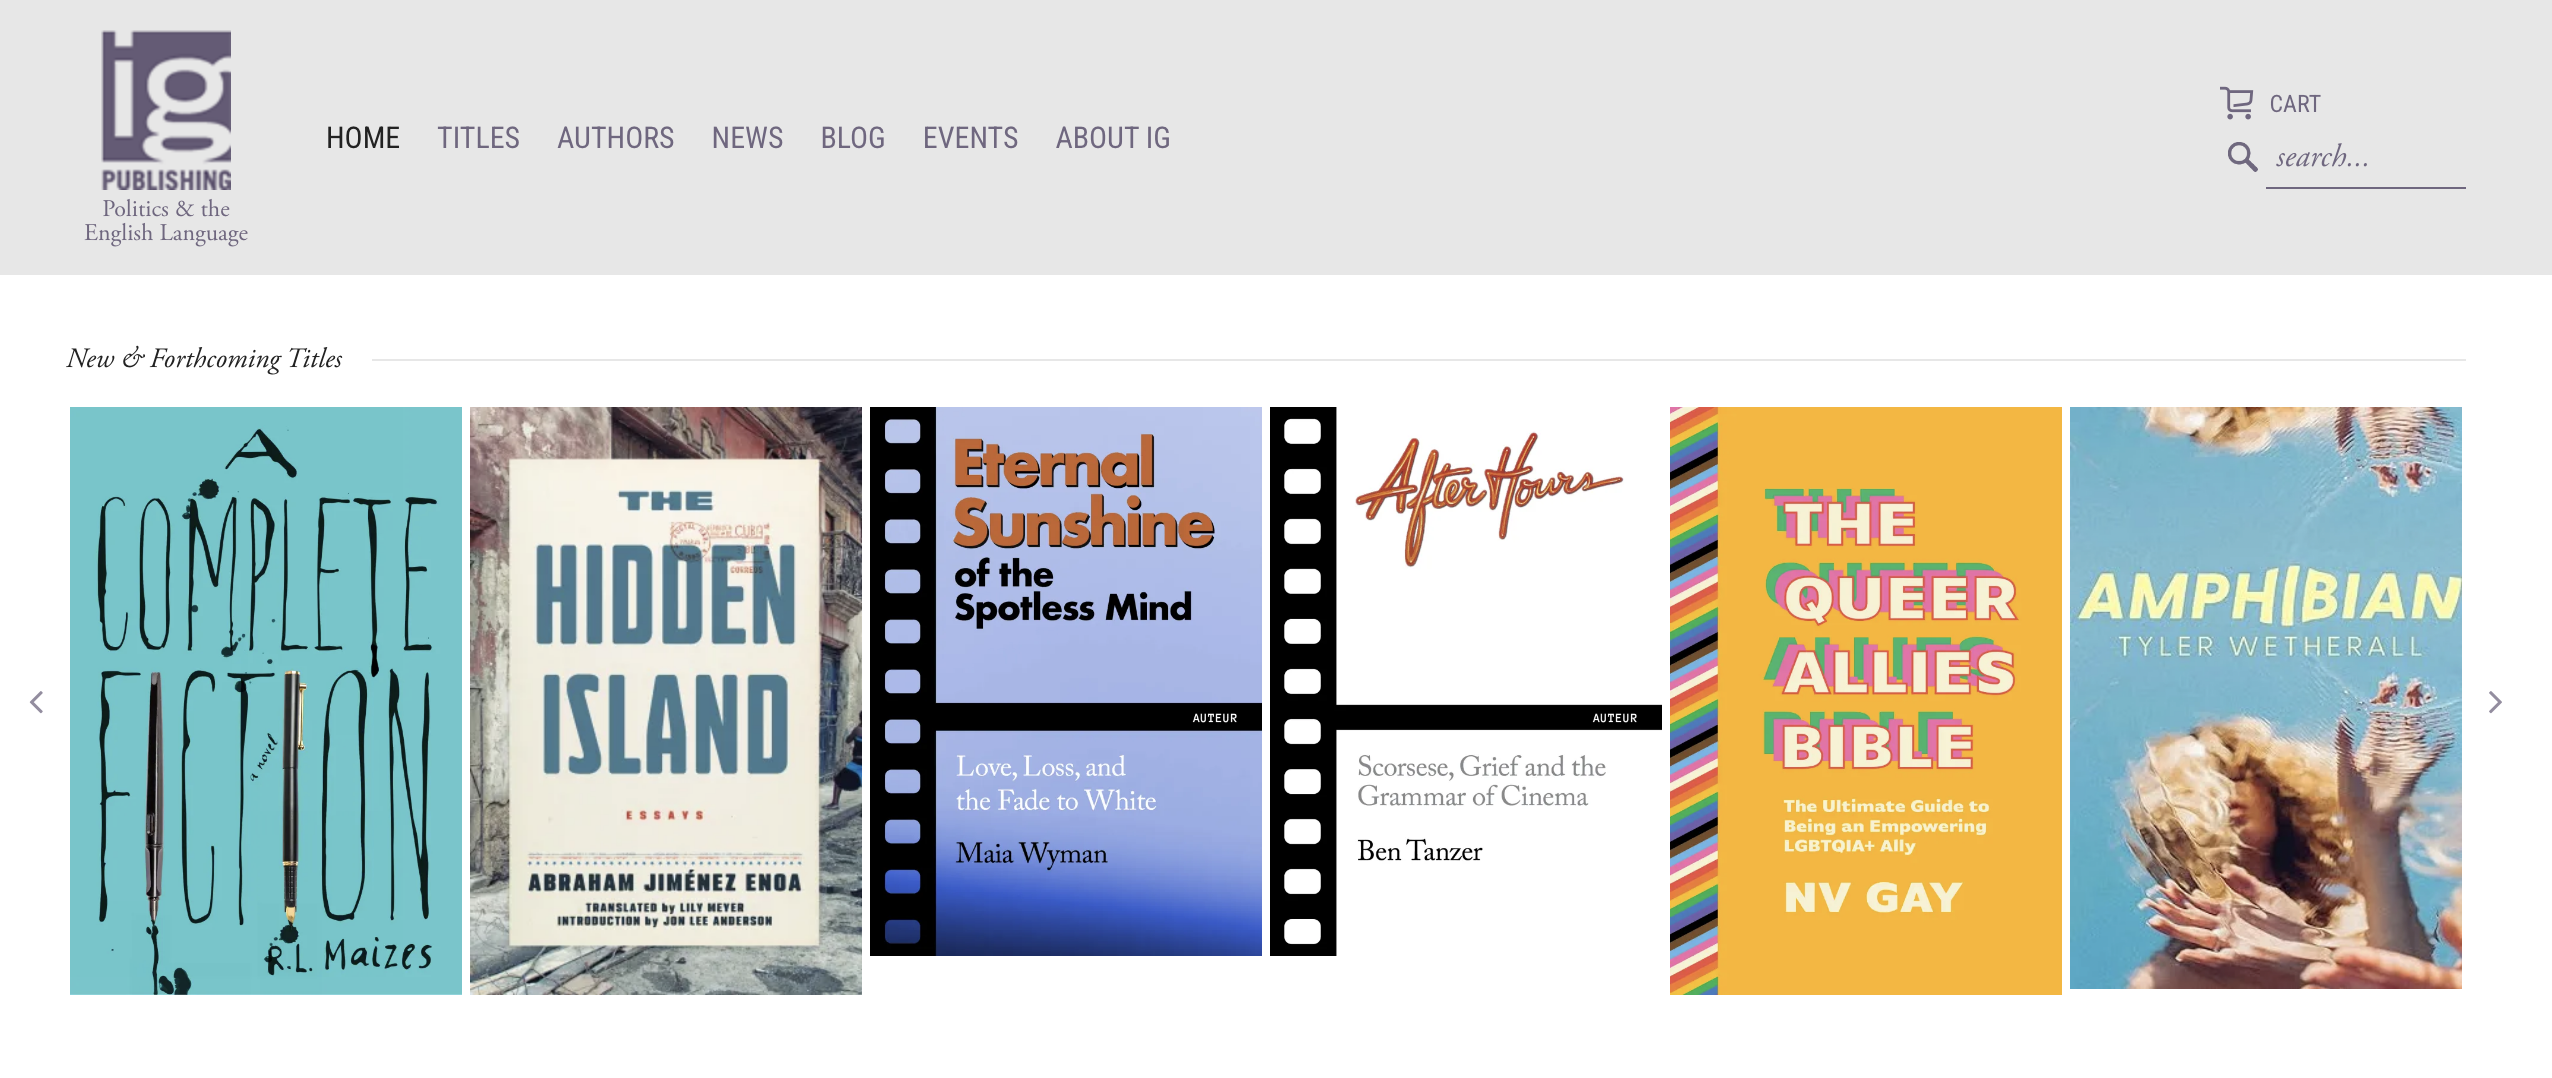Screen dimensions: 2552x1078
Task: Open the shopping cart icon
Action: tap(2236, 103)
